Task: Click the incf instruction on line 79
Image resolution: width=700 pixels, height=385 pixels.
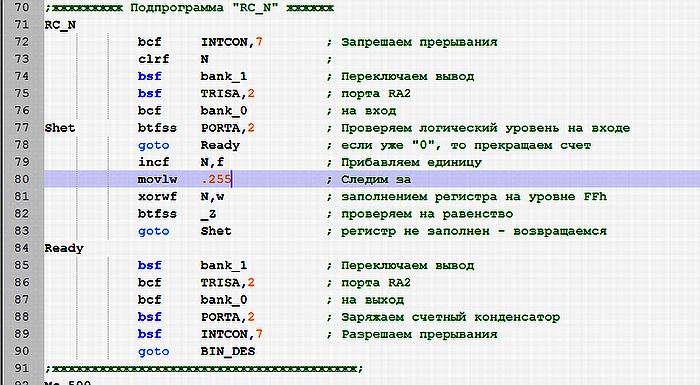Action: [153, 162]
